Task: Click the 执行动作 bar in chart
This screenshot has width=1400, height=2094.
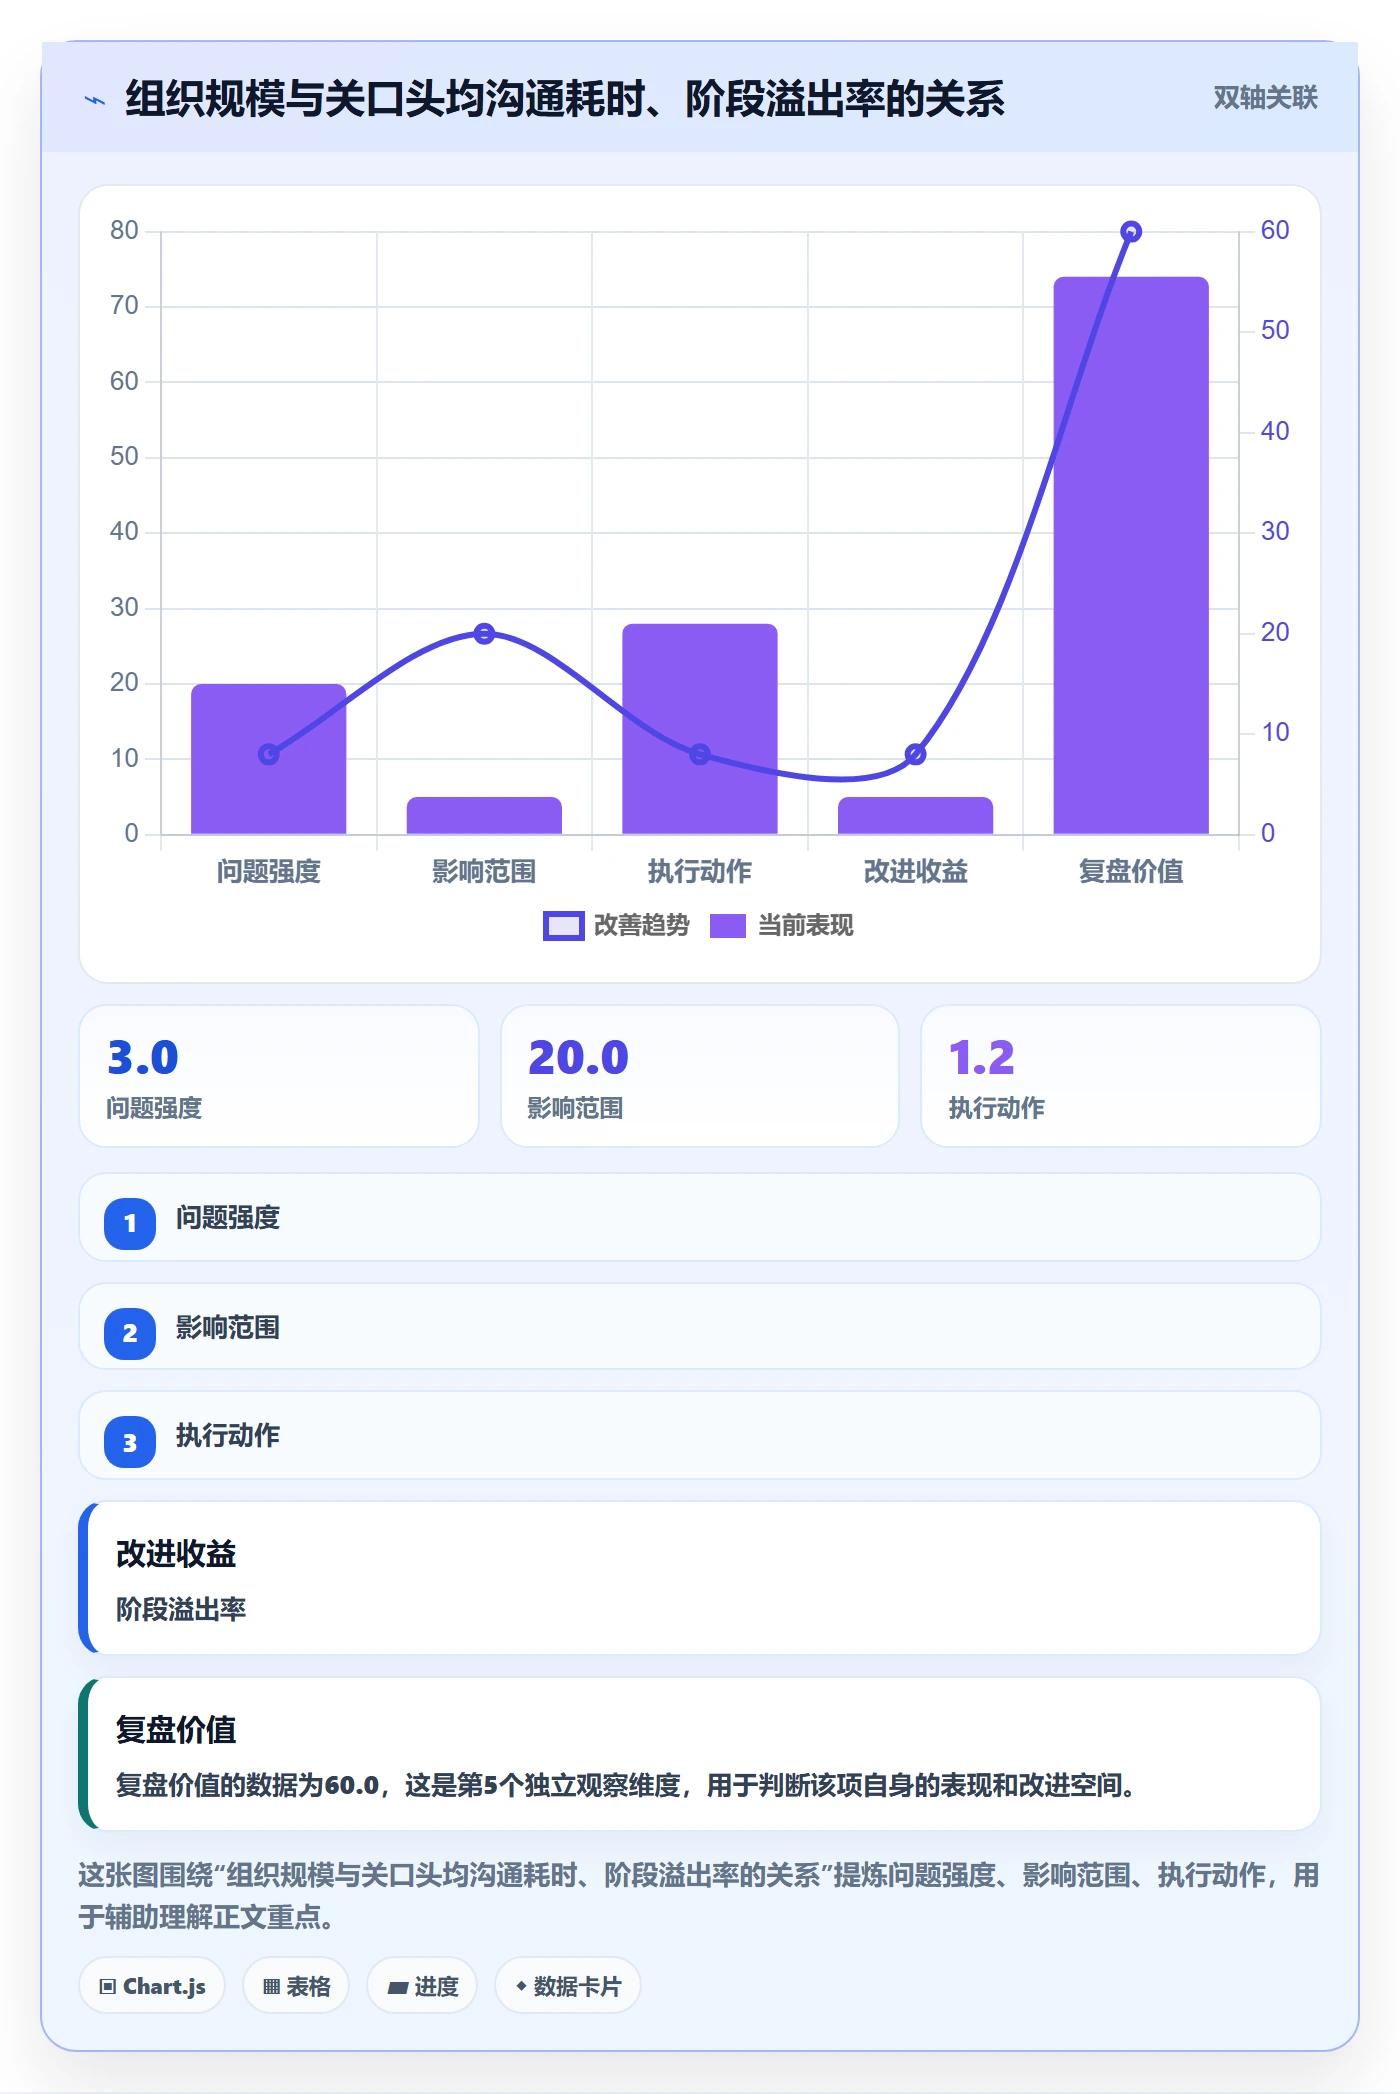Action: 700,729
